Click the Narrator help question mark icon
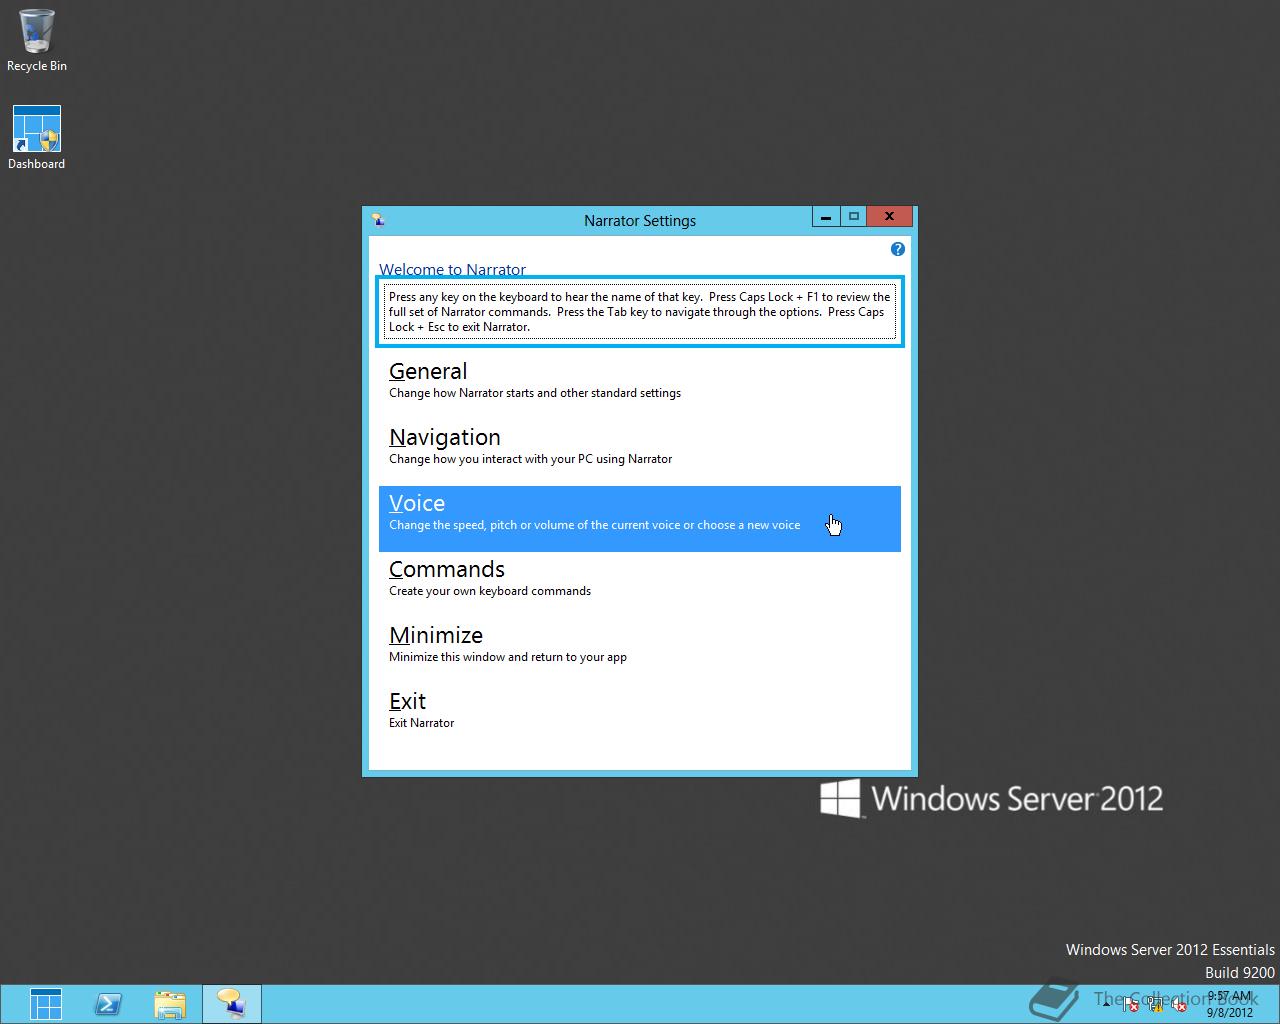This screenshot has width=1280, height=1024. (897, 249)
